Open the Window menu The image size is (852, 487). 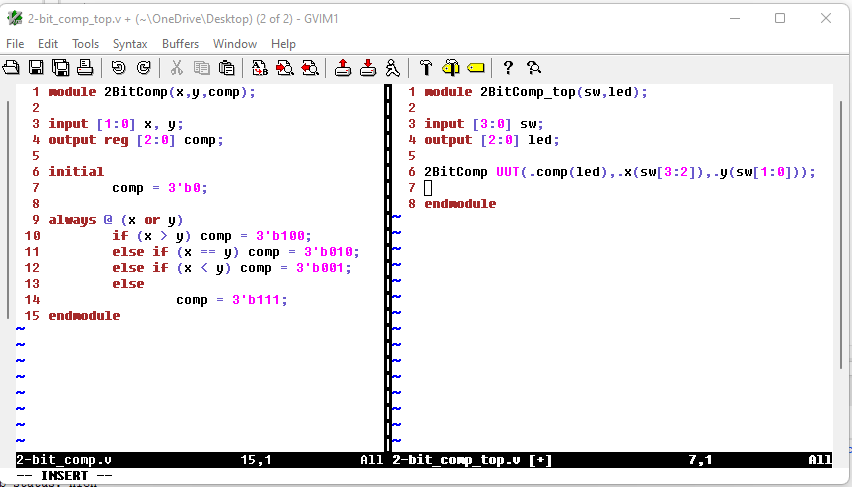tap(235, 44)
